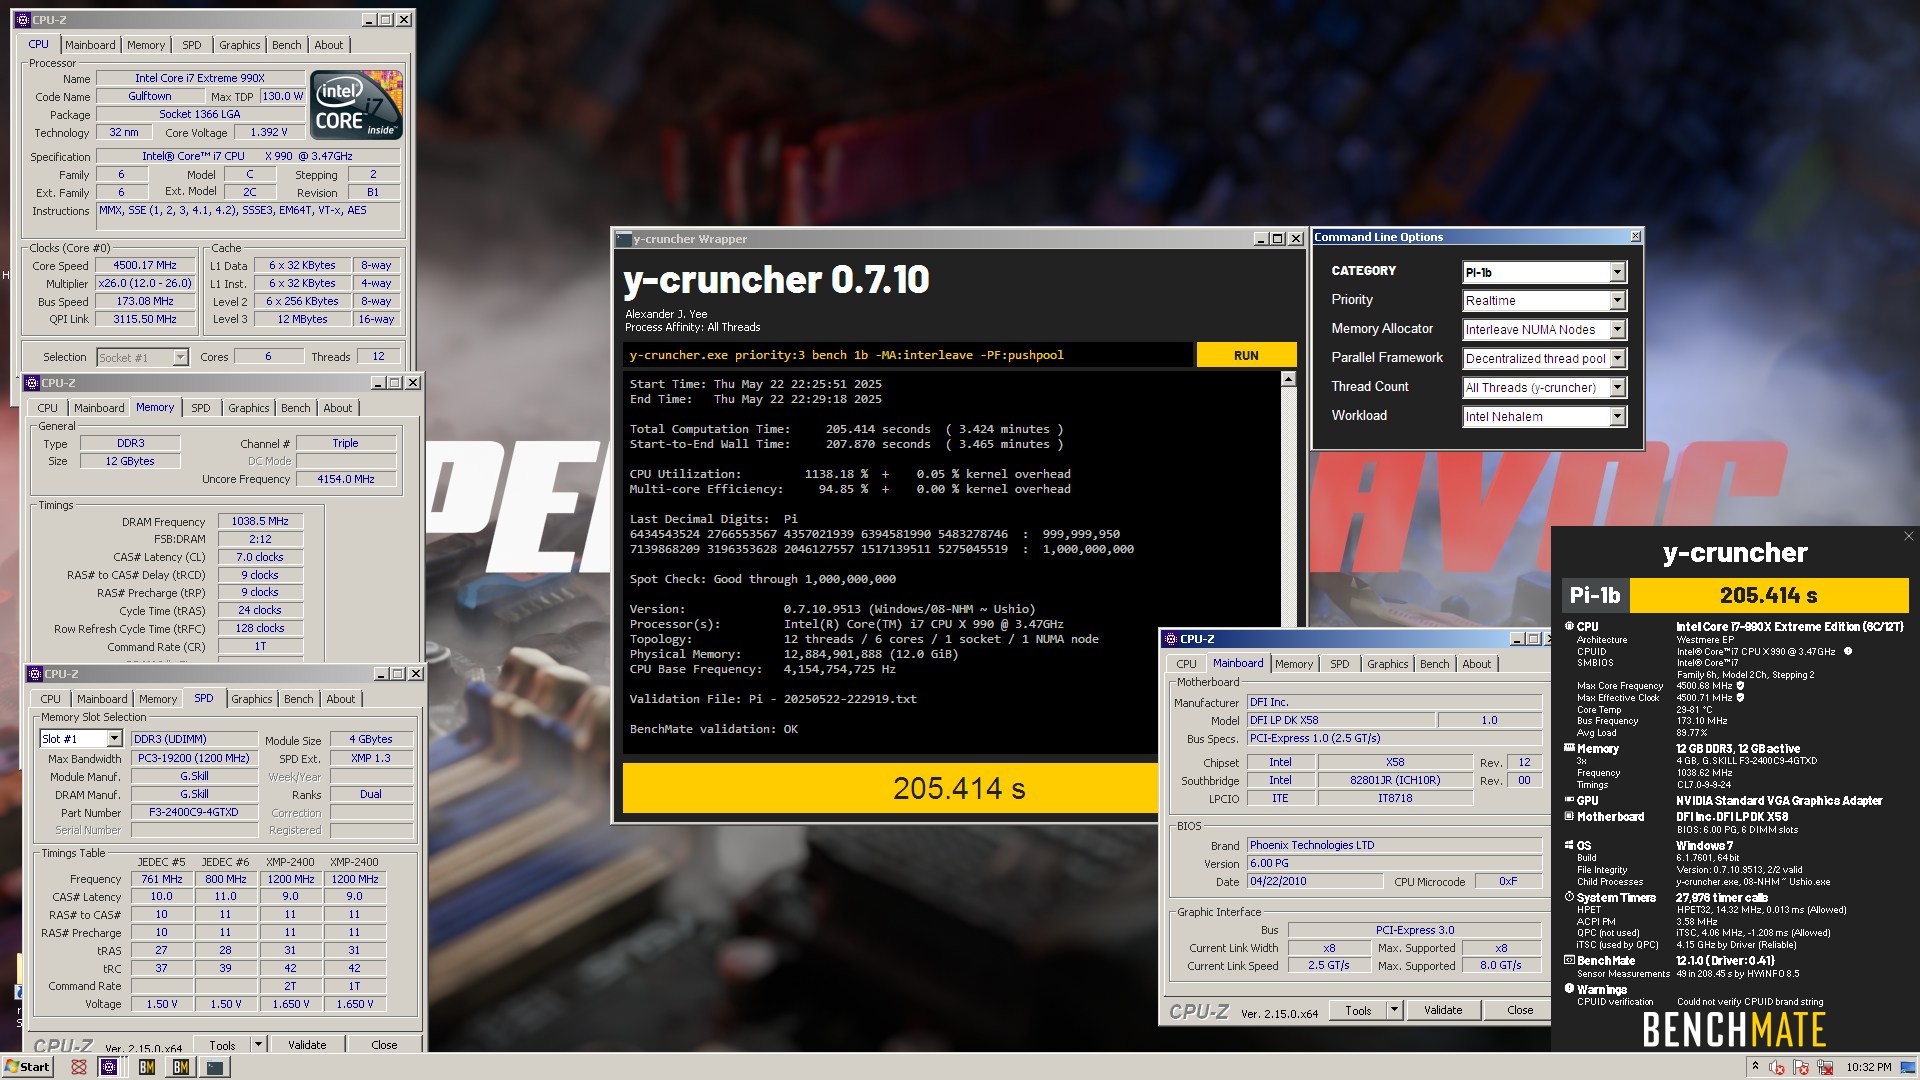Click the muted volume tray icon
1920x1080 pixels.
point(1777,1067)
